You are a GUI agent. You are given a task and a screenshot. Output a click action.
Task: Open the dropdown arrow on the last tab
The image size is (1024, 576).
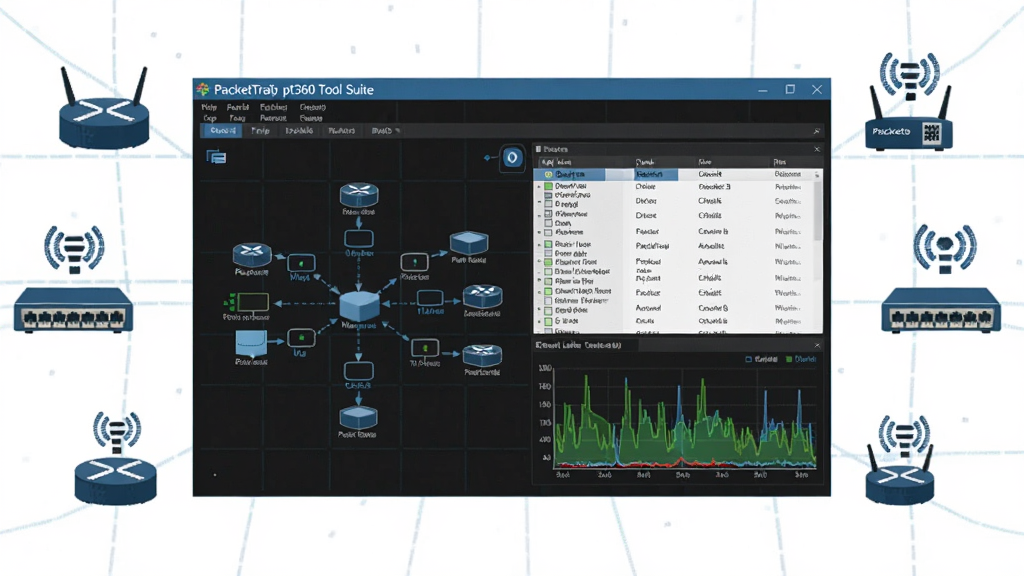pos(398,131)
